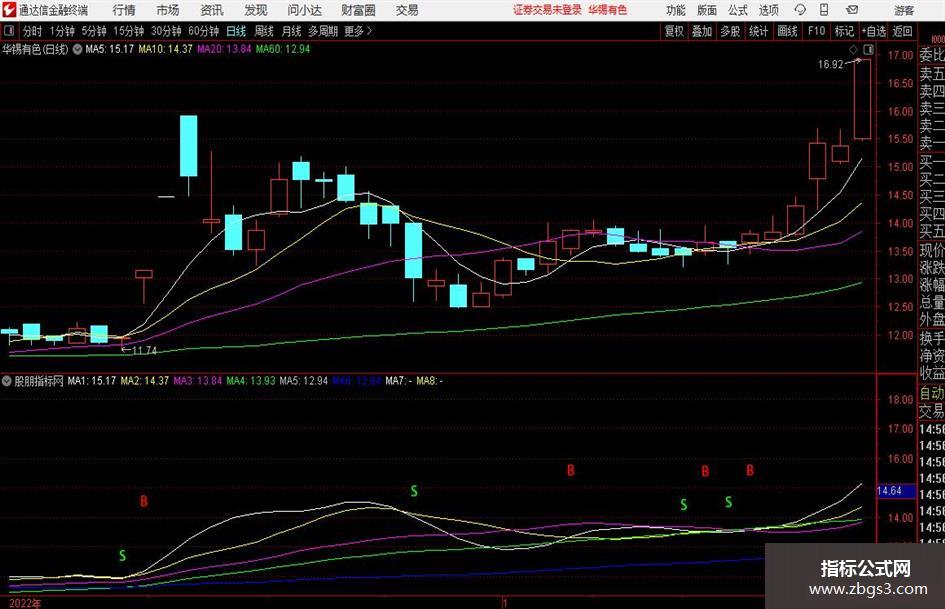
Task: Click the MA10: 14.37 label
Action: (x=165, y=49)
